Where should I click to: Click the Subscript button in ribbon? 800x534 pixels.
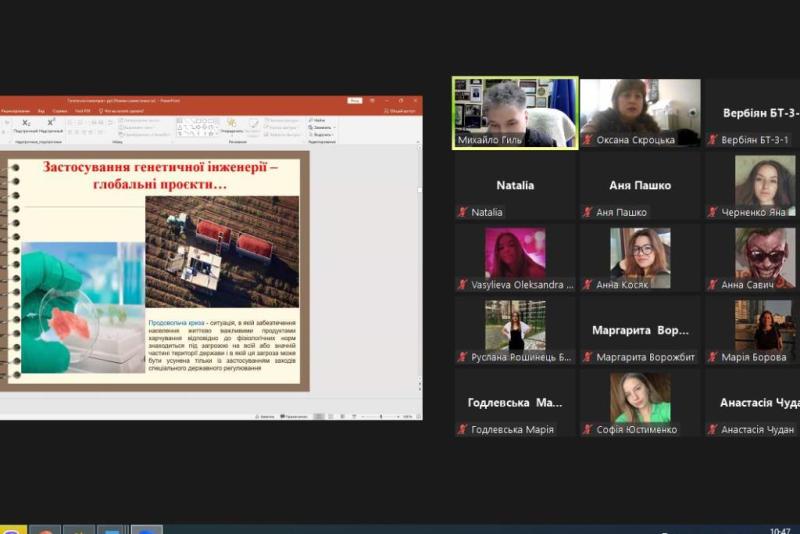[x=26, y=123]
